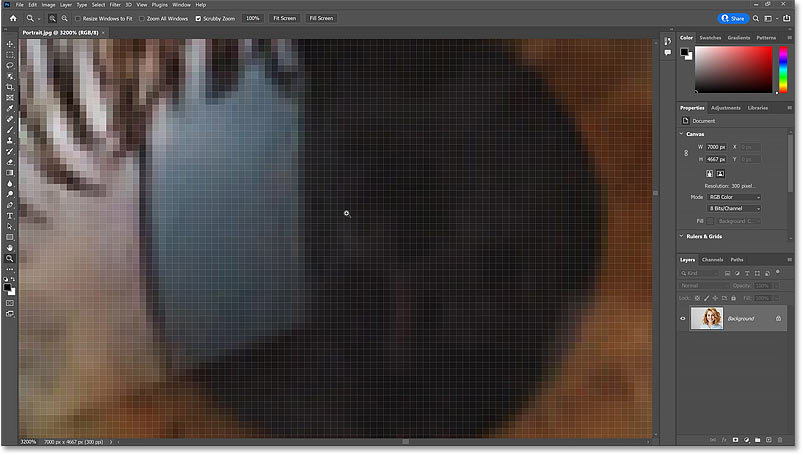Select the Object Selection tool
803x455 pixels.
[x=10, y=76]
